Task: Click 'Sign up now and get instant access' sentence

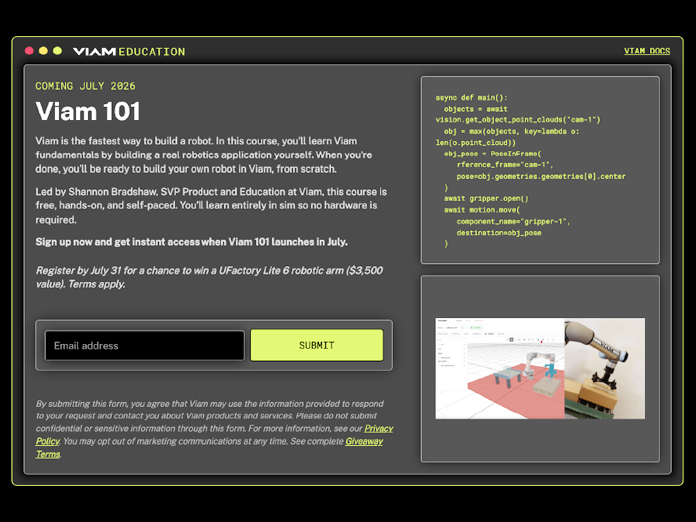Action: (x=192, y=242)
